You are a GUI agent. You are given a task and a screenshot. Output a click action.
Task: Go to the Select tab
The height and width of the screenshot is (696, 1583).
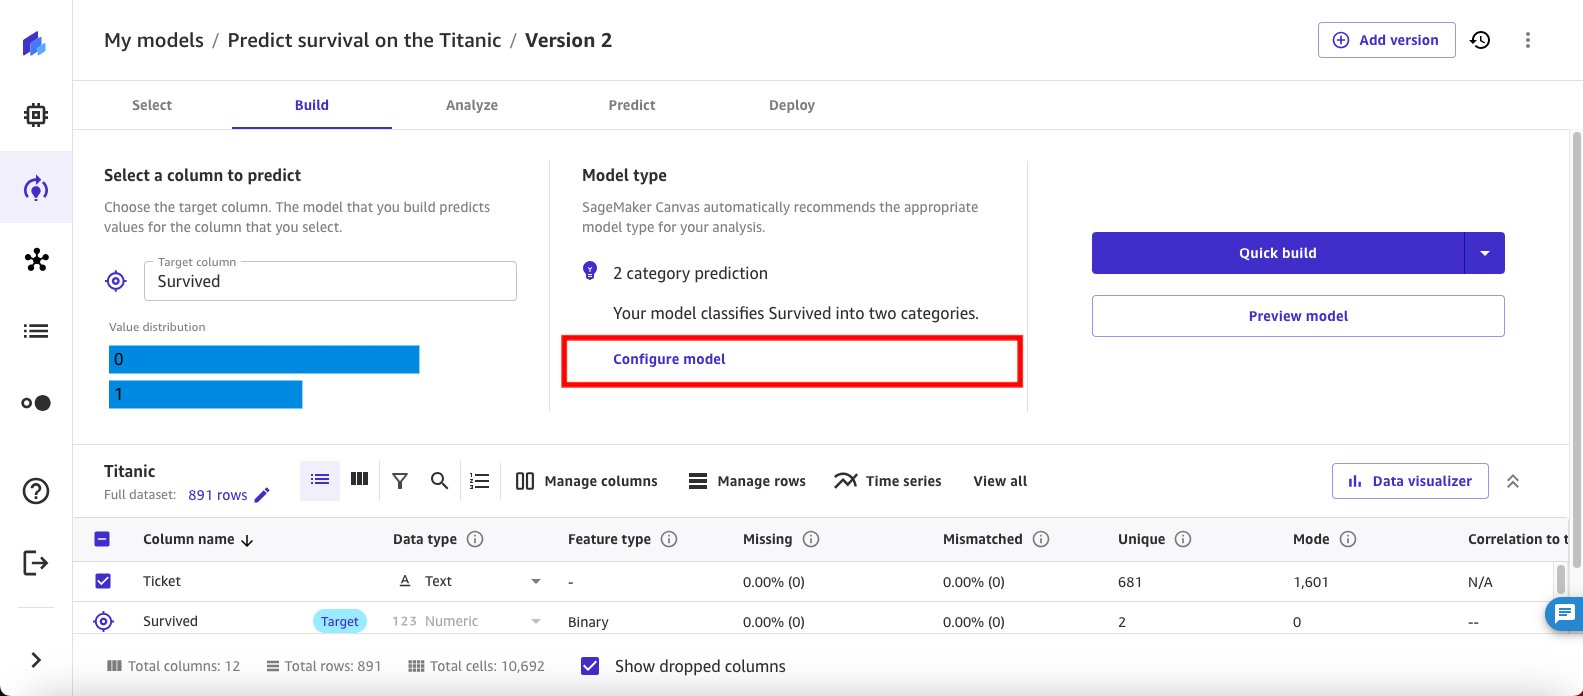click(152, 105)
